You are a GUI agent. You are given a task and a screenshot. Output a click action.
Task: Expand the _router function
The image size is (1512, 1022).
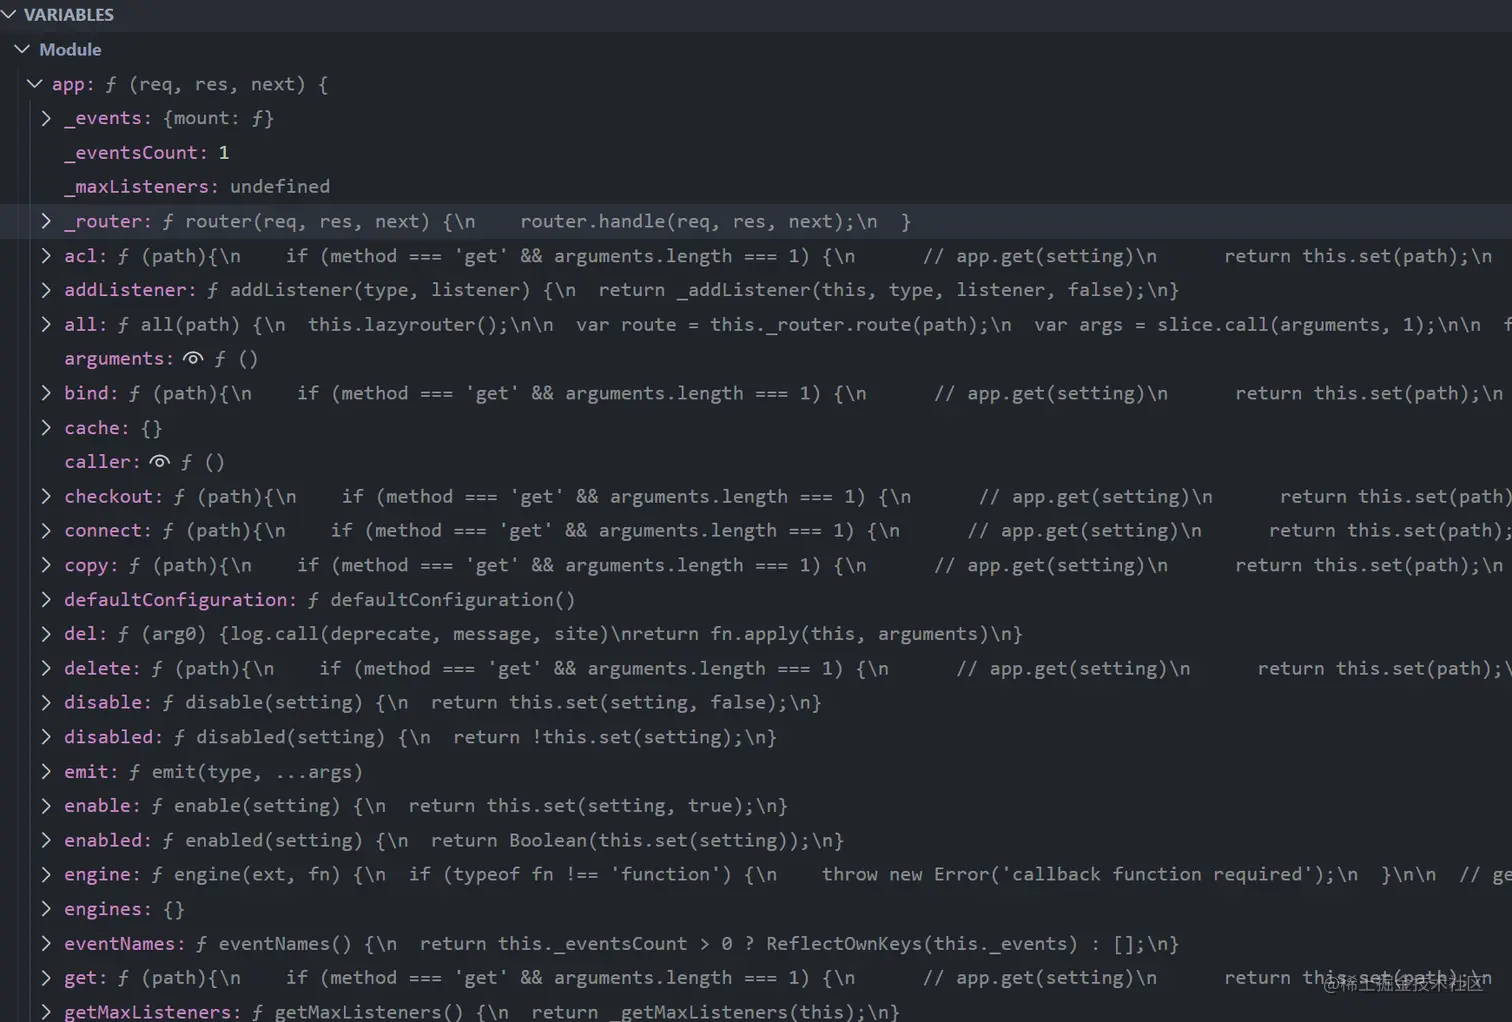(x=46, y=221)
